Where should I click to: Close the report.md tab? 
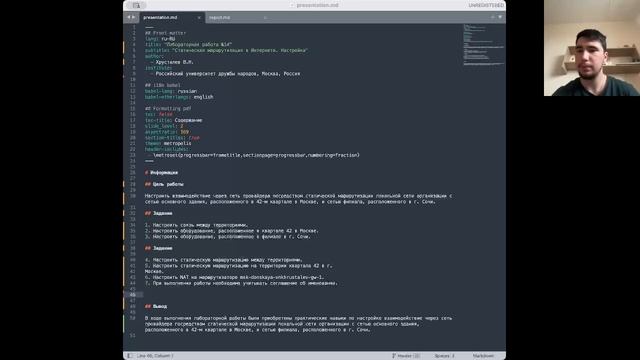(x=265, y=18)
